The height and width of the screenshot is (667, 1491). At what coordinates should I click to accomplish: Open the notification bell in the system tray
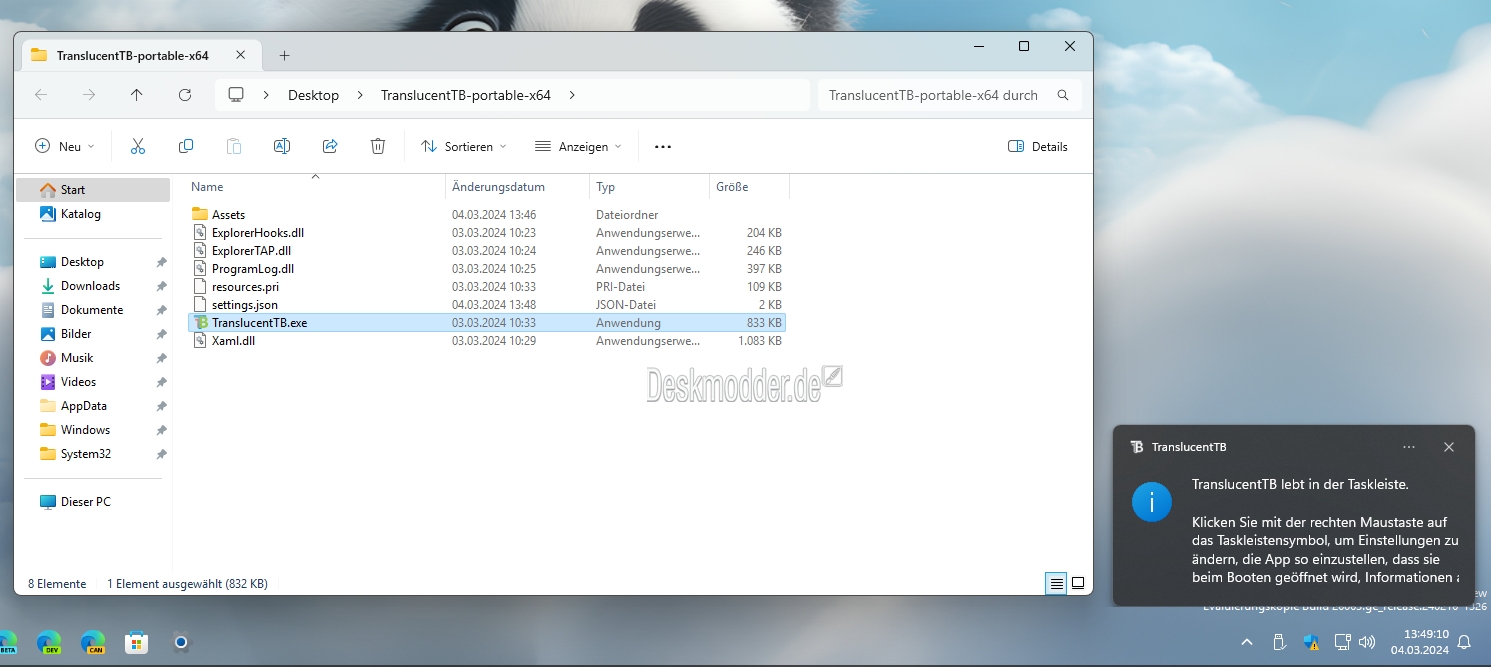tap(1464, 641)
